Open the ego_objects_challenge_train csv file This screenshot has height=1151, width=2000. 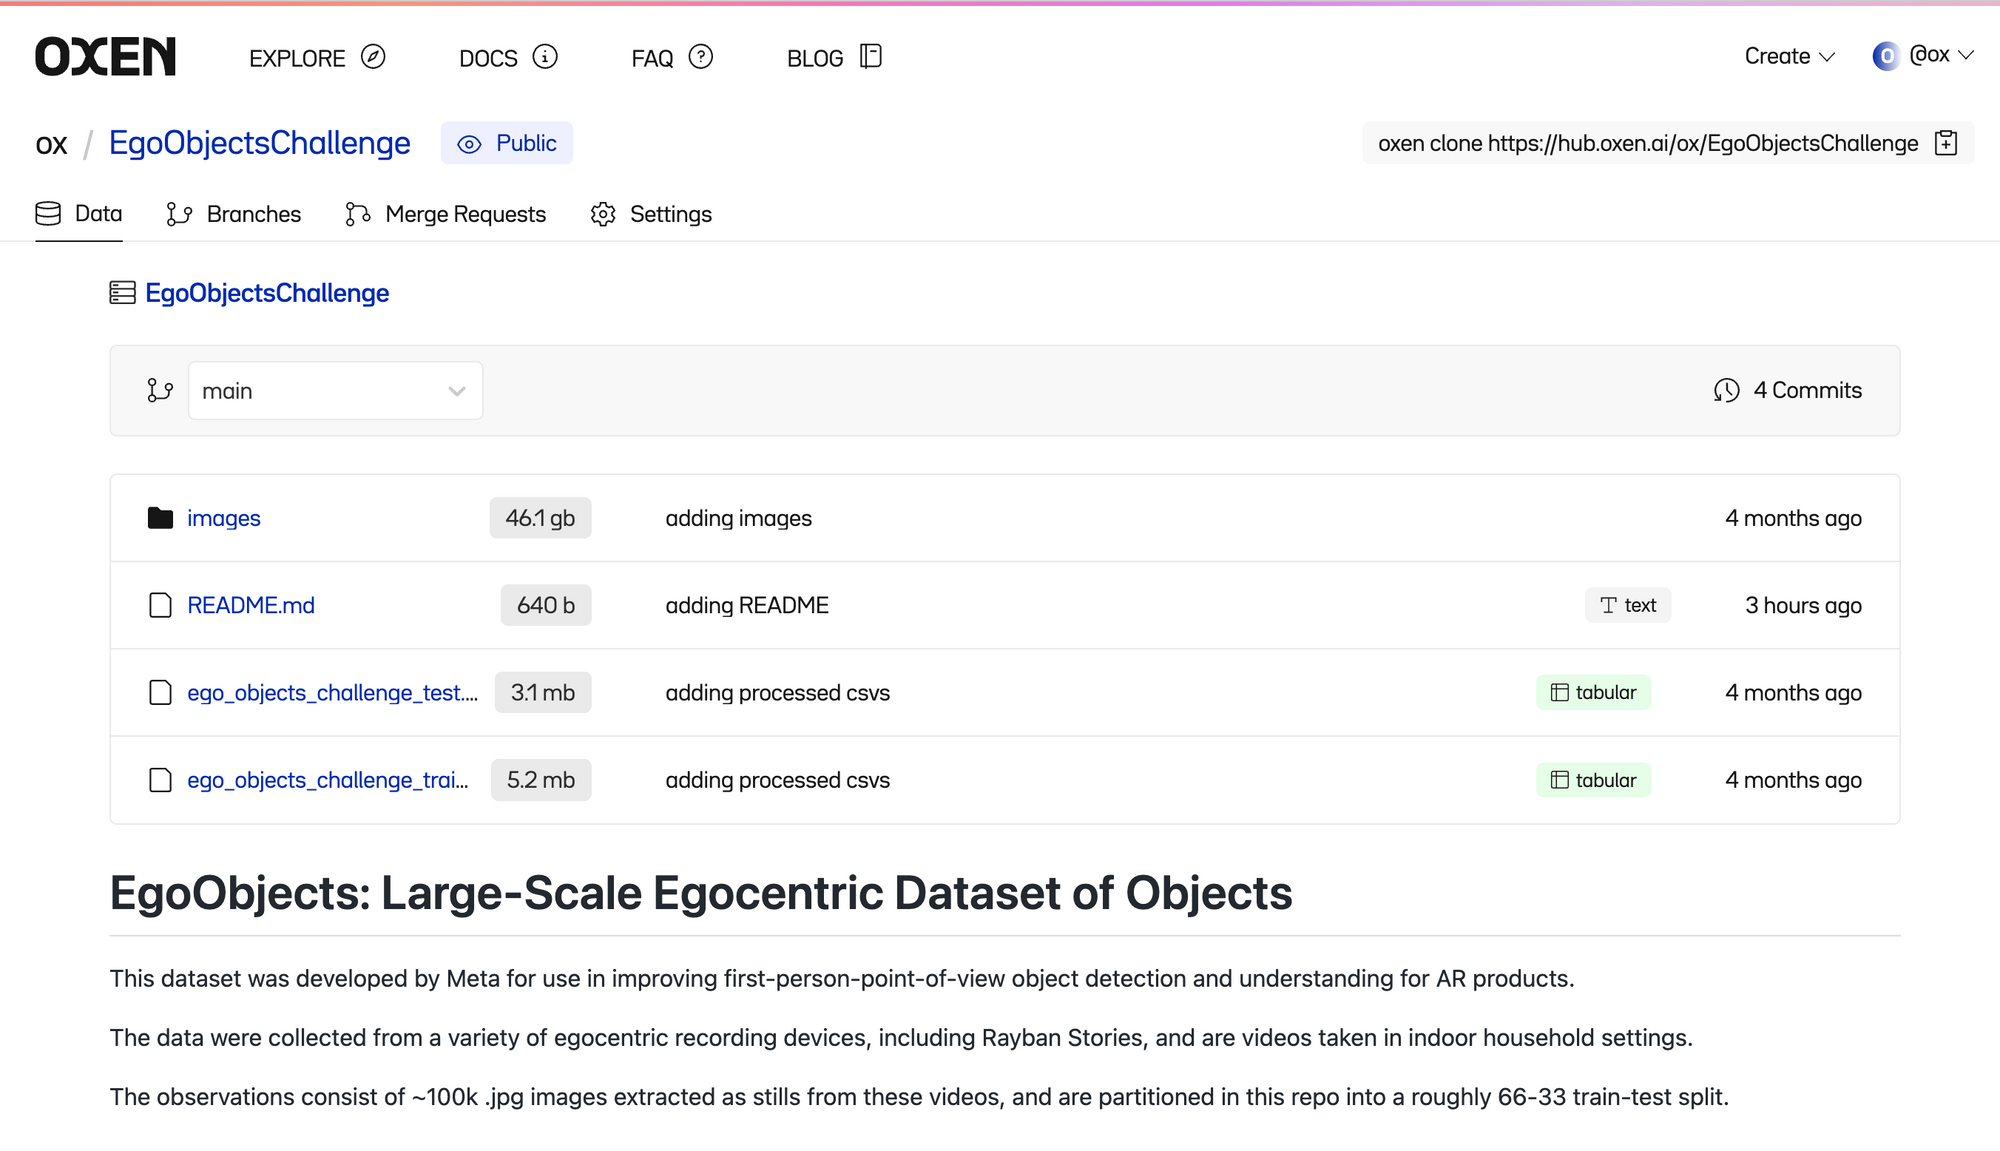click(x=327, y=780)
